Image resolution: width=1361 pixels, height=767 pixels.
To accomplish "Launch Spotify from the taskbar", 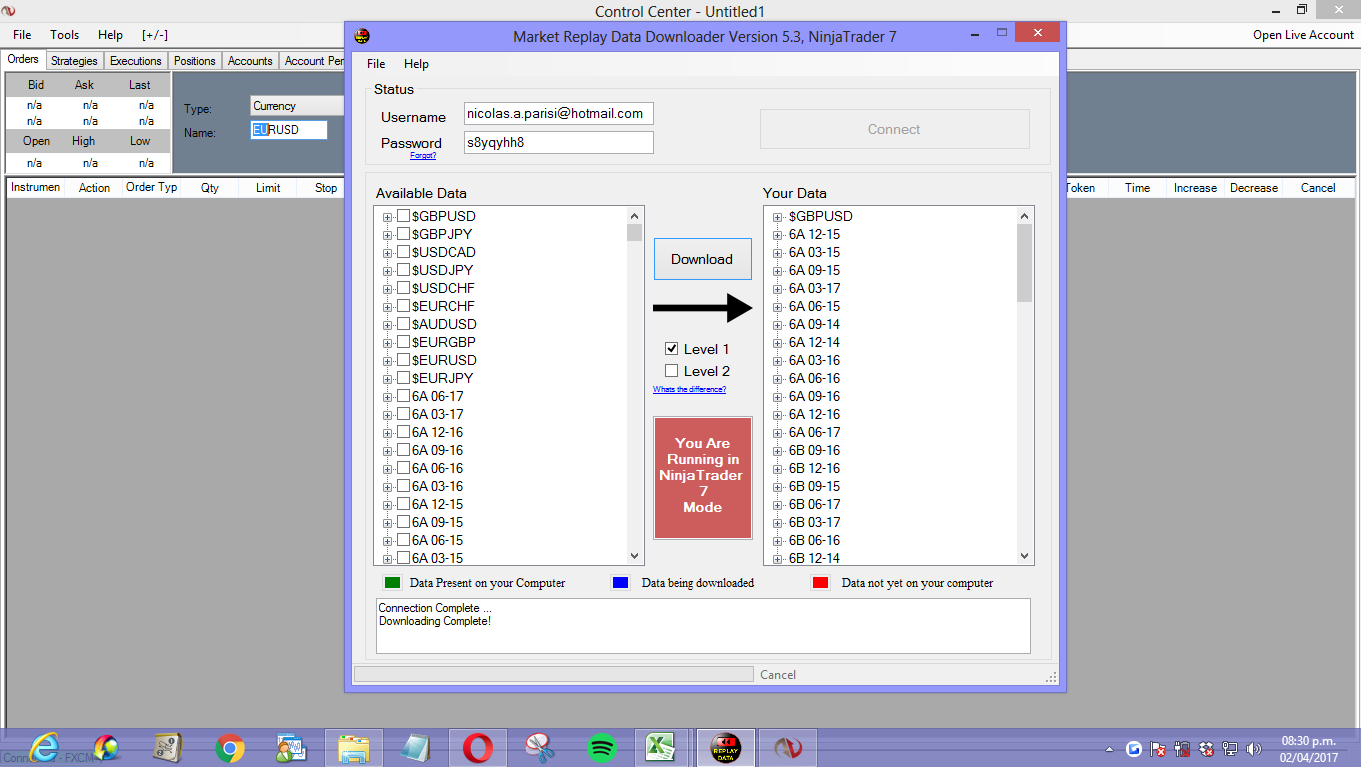I will (x=602, y=747).
